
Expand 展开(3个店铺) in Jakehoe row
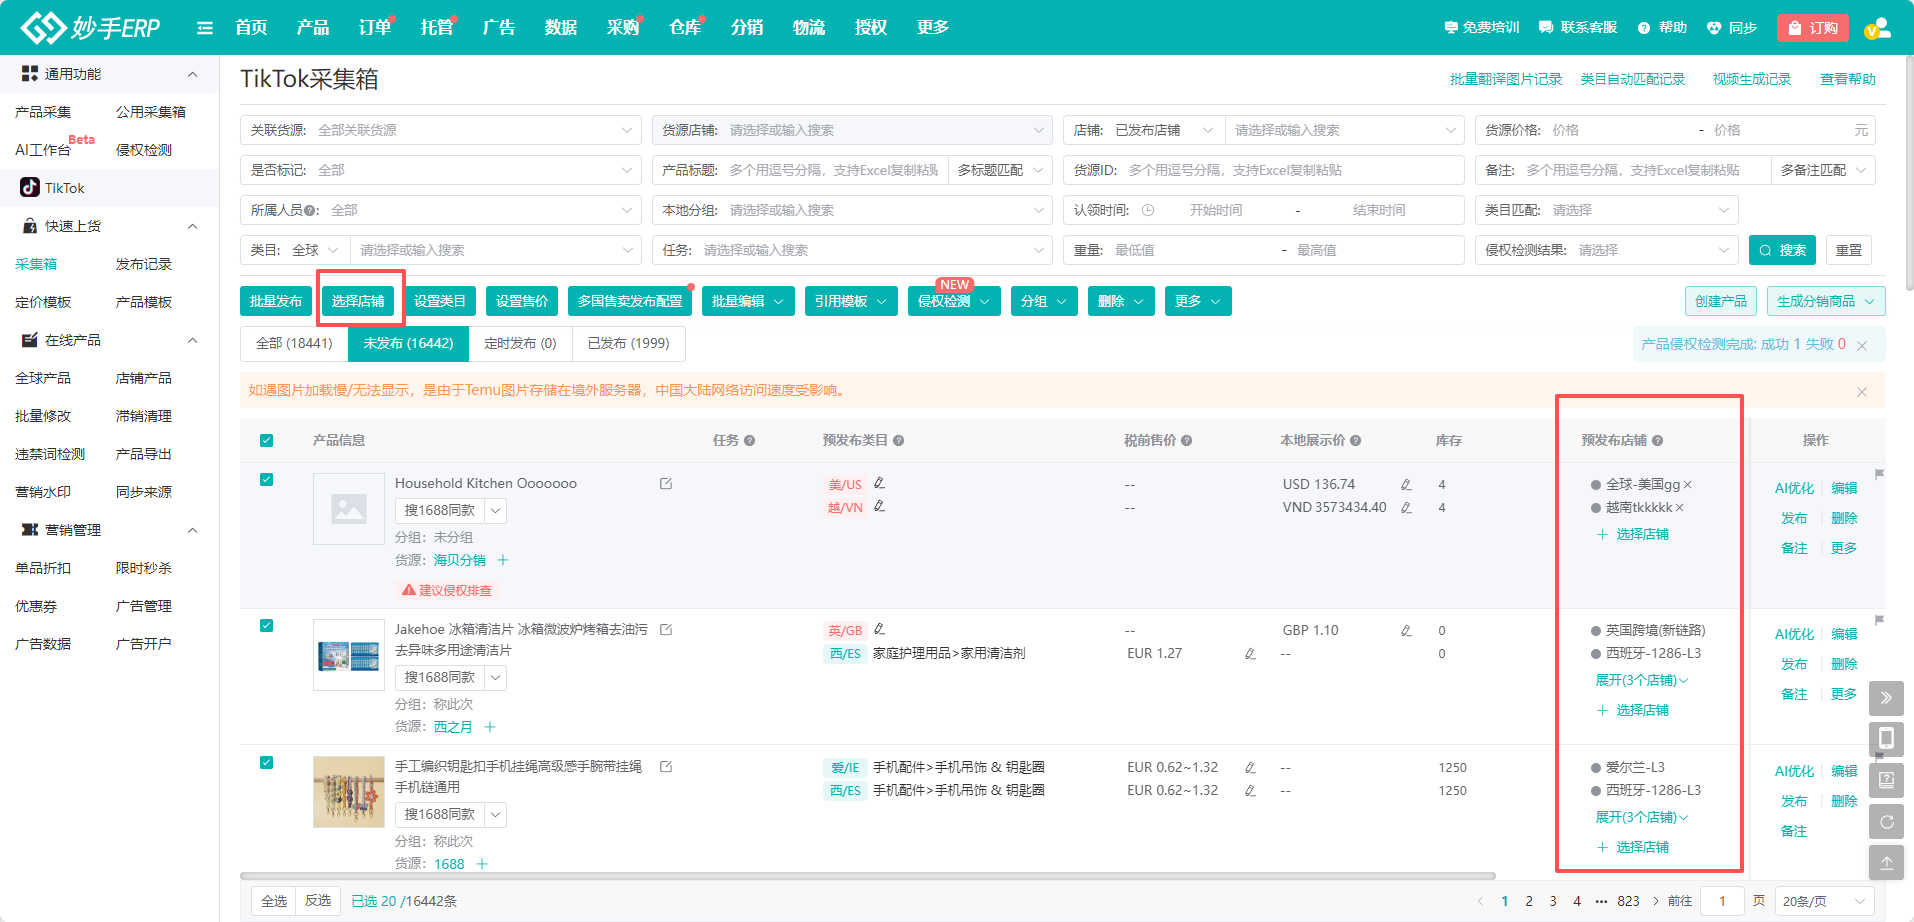1641,681
